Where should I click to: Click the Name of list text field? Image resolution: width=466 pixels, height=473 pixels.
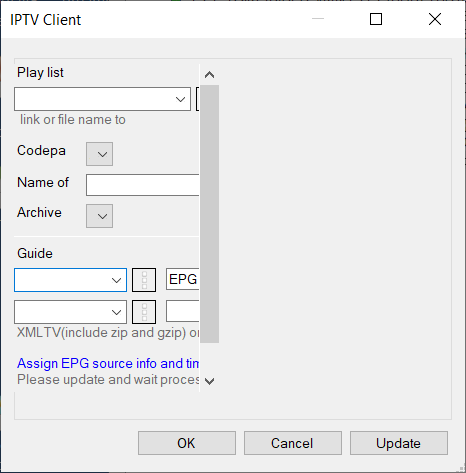143,185
